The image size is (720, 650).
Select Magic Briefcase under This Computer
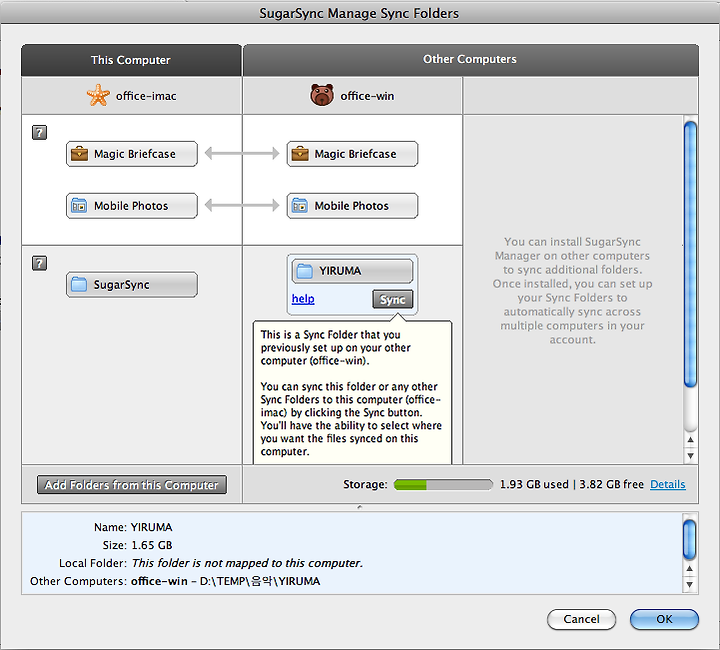[x=132, y=154]
